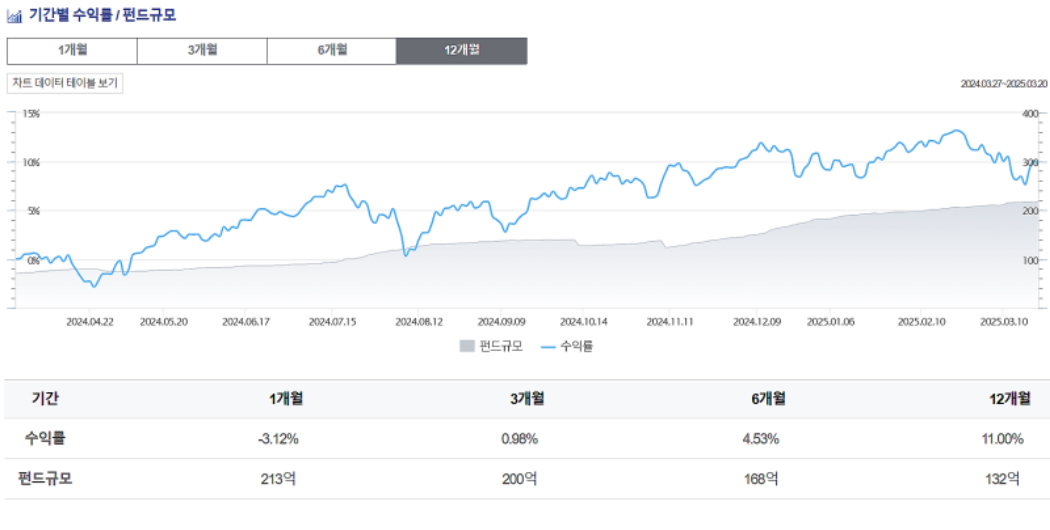Click the 100 right axis label
The height and width of the screenshot is (530, 1050).
(1030, 260)
